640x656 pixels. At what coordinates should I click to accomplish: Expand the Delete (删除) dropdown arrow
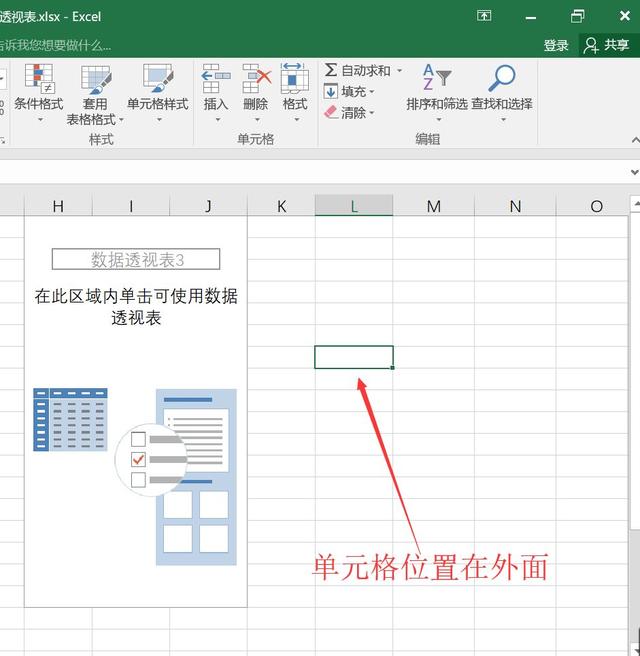click(257, 120)
